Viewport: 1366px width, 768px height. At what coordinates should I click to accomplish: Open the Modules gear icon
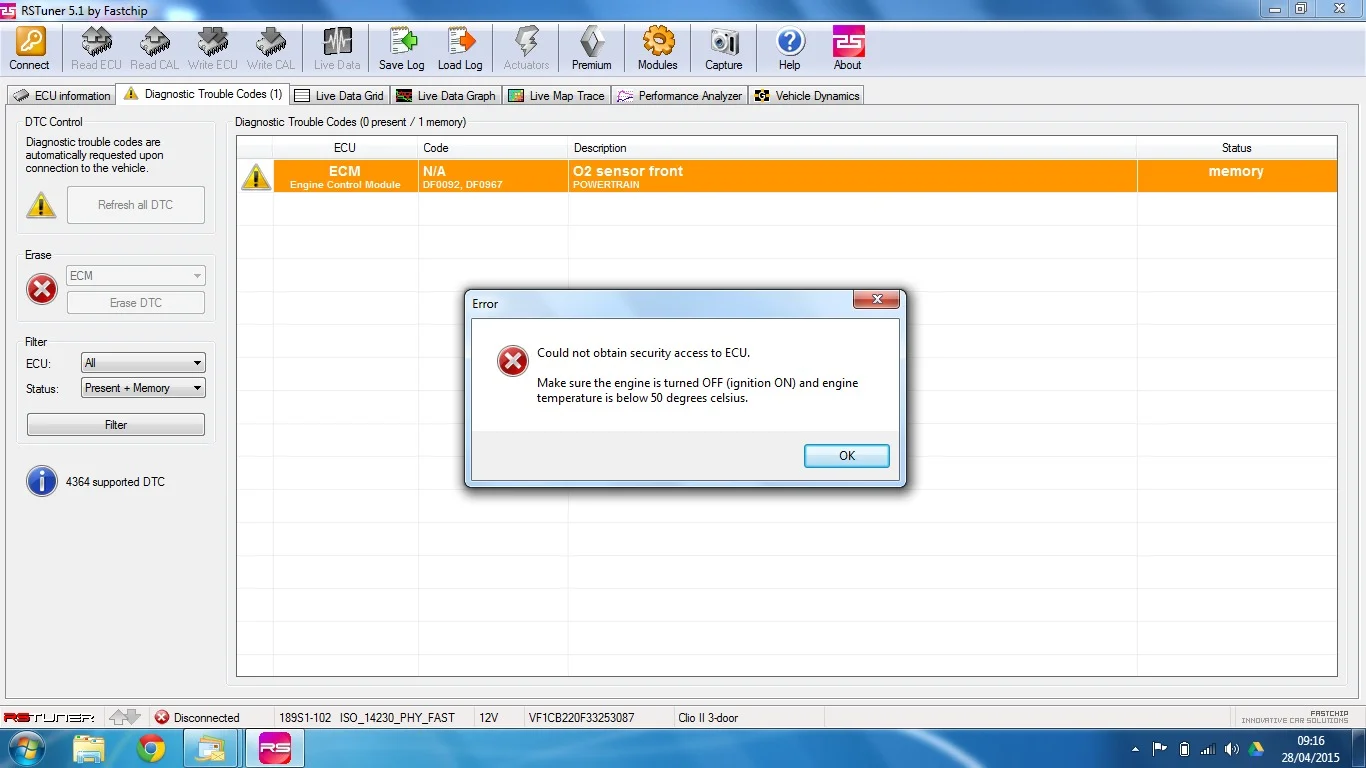tap(658, 41)
